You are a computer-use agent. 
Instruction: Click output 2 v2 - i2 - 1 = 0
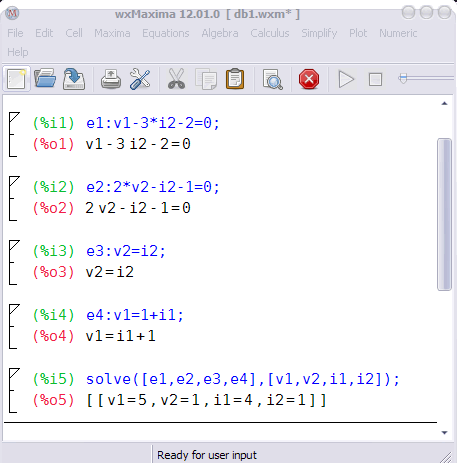[x=138, y=208]
